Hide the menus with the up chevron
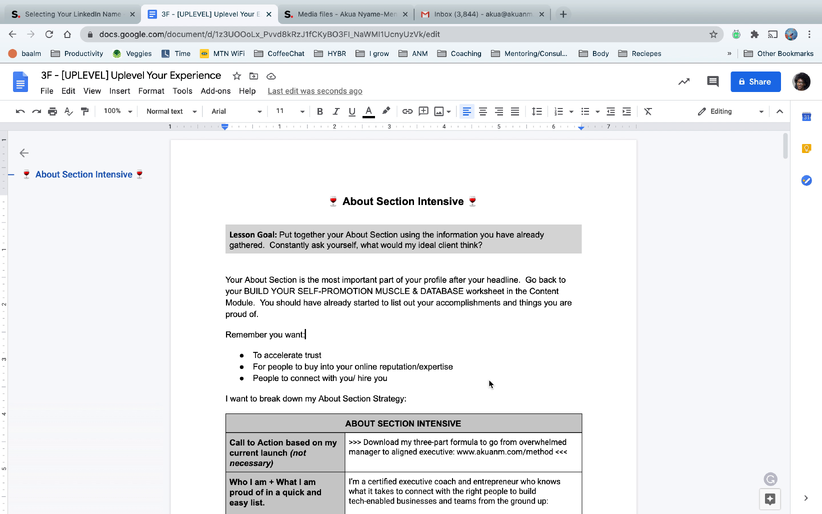 780,111
